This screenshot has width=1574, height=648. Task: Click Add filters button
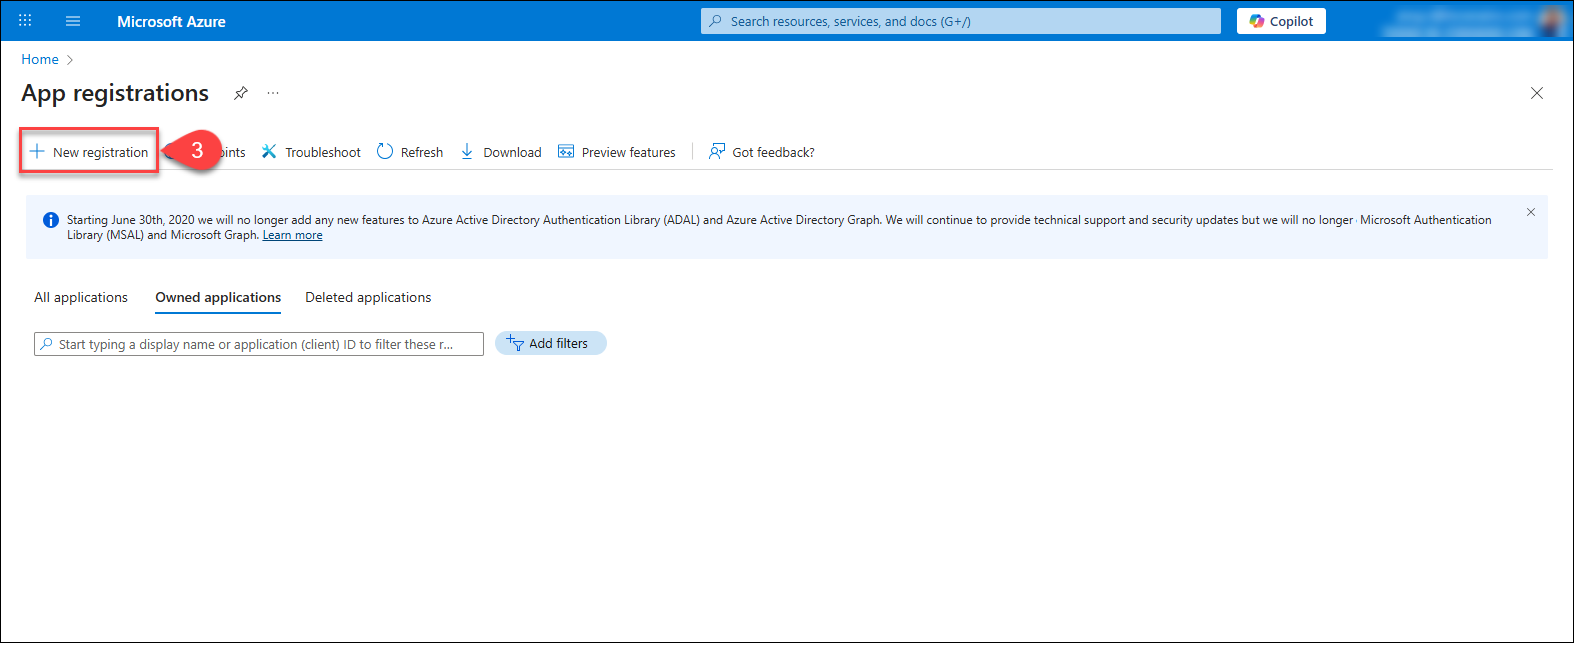(550, 343)
